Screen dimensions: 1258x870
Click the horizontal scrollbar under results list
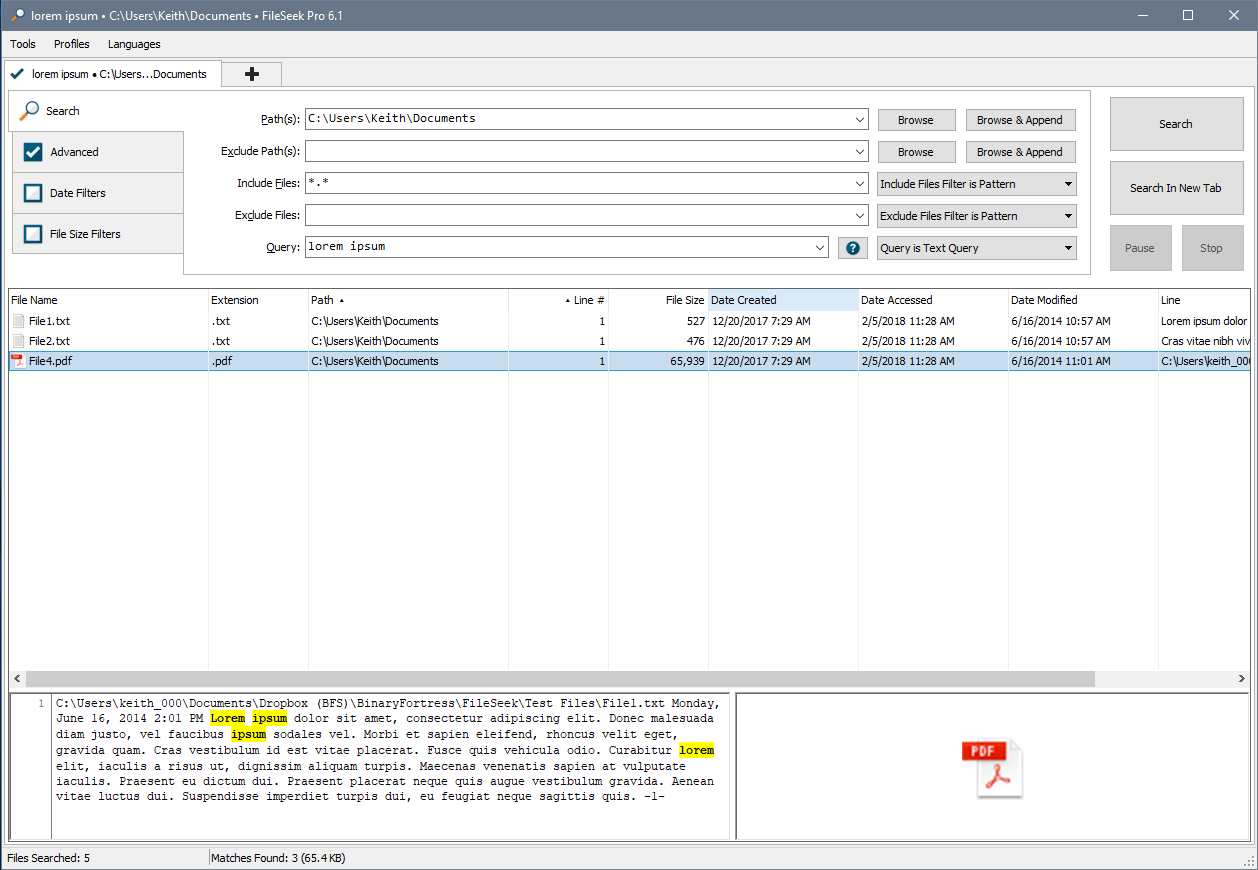[x=560, y=679]
